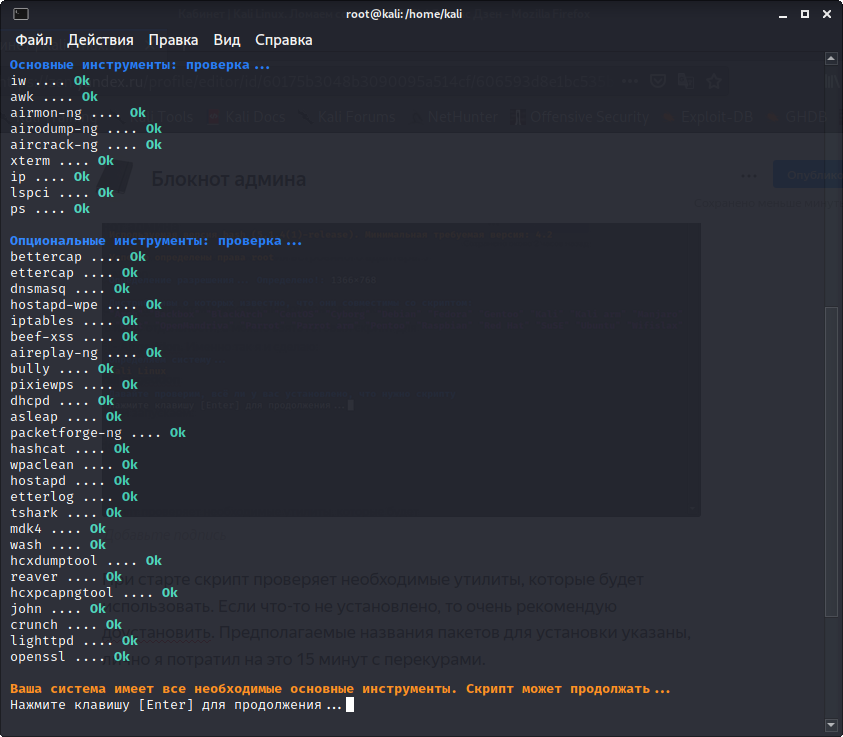Click the 'iptables' line

click(x=74, y=321)
